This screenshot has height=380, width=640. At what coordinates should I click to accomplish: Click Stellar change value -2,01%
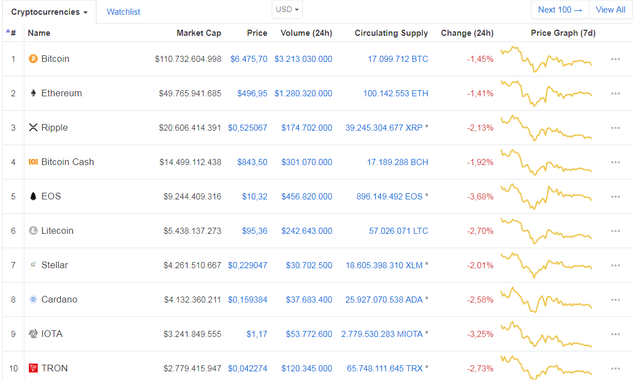[480, 265]
